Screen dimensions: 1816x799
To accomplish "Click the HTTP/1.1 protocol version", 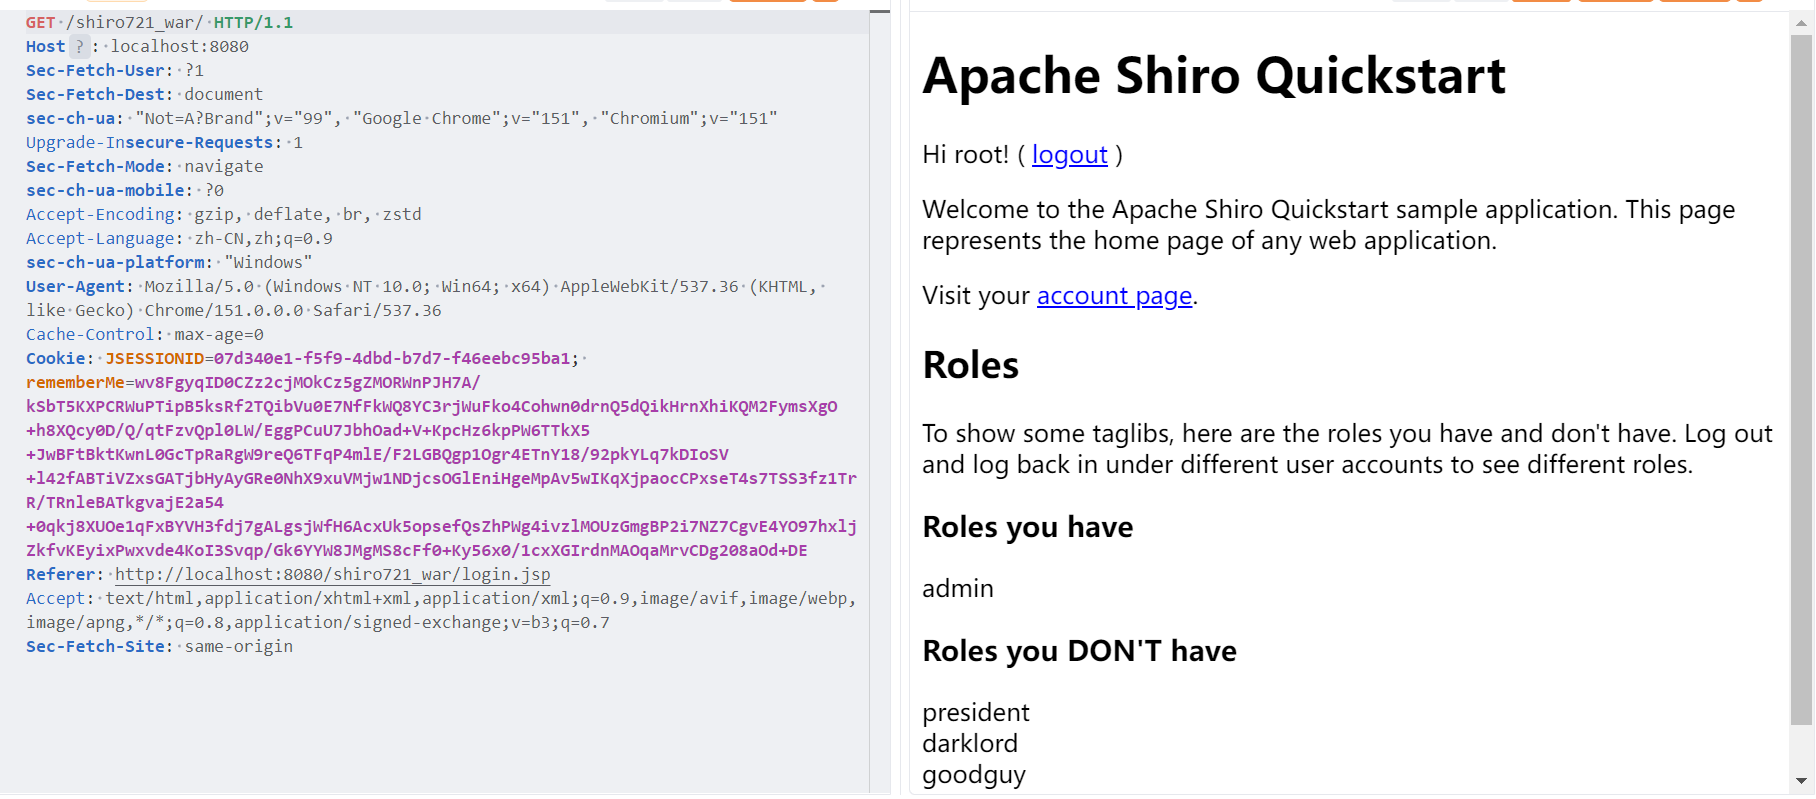I will [x=253, y=23].
